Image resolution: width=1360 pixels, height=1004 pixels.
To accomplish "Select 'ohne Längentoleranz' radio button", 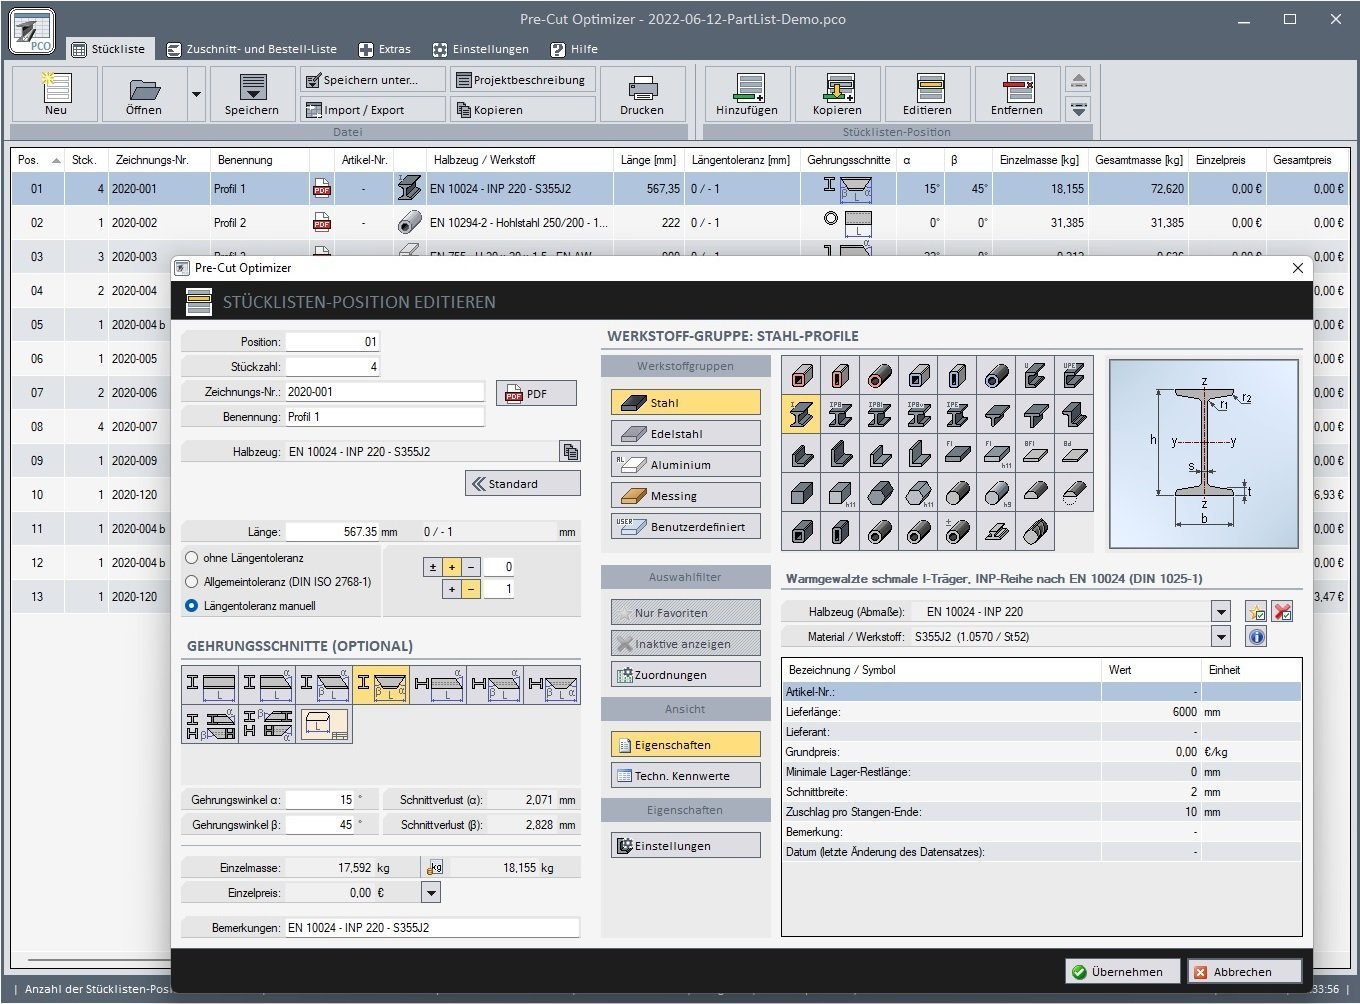I will pos(192,558).
